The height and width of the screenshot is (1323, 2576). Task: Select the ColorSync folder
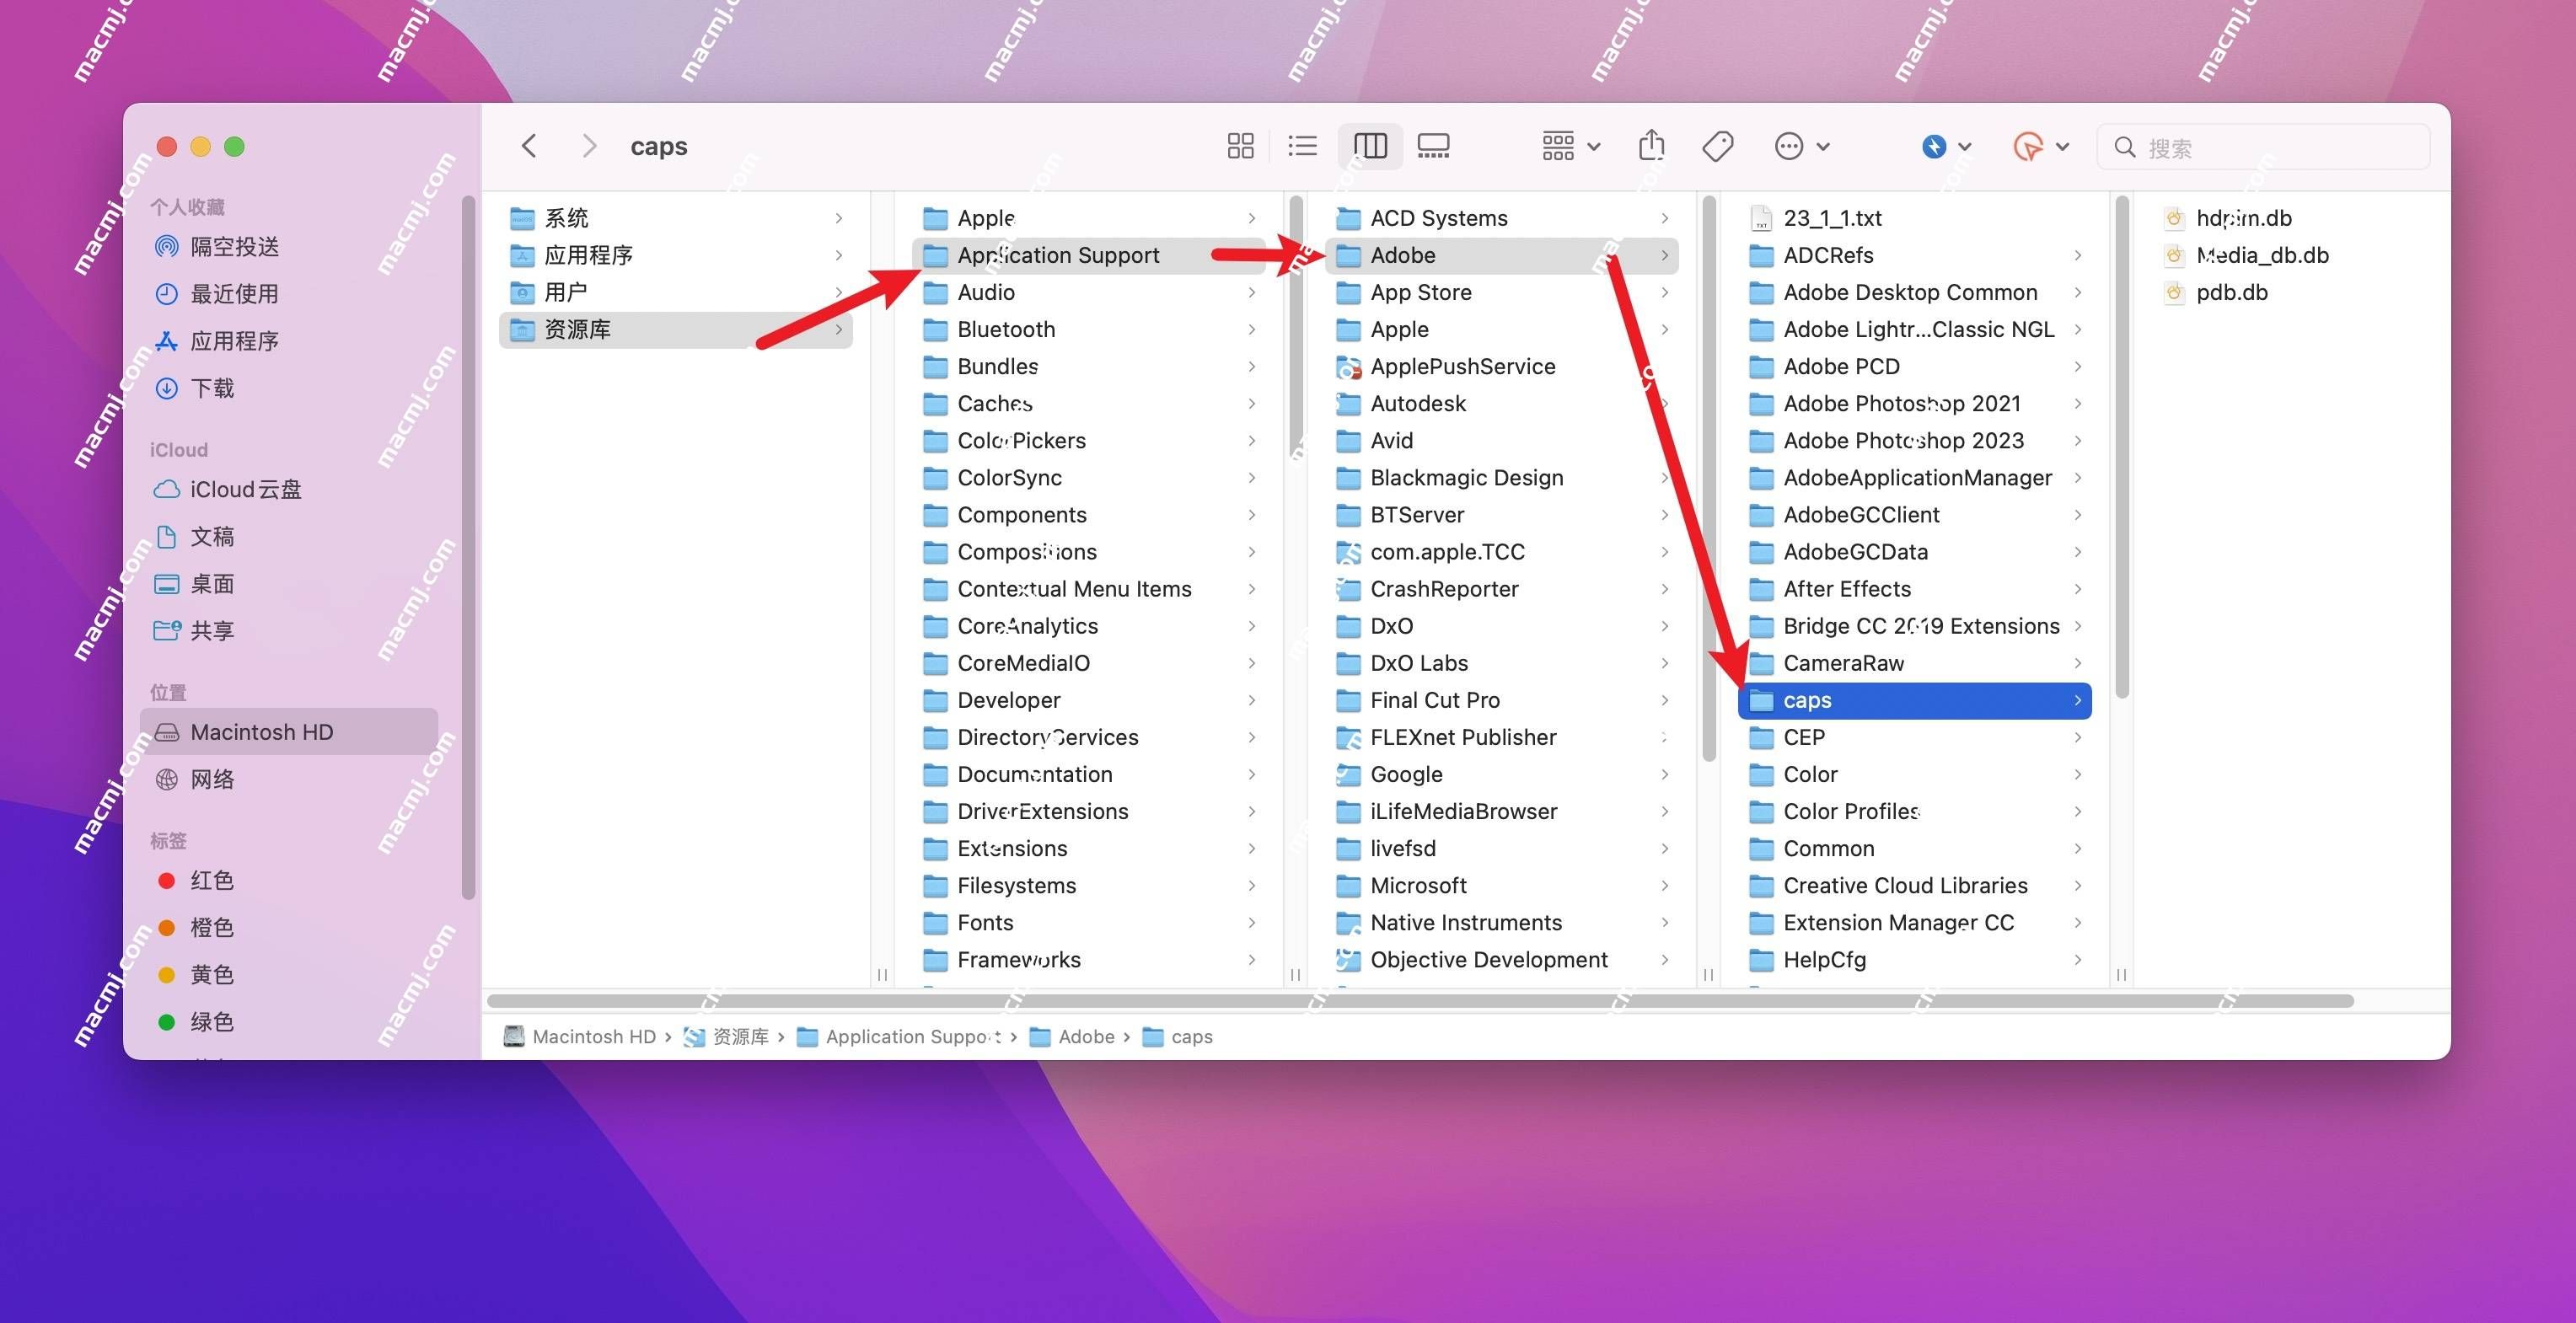point(1088,477)
